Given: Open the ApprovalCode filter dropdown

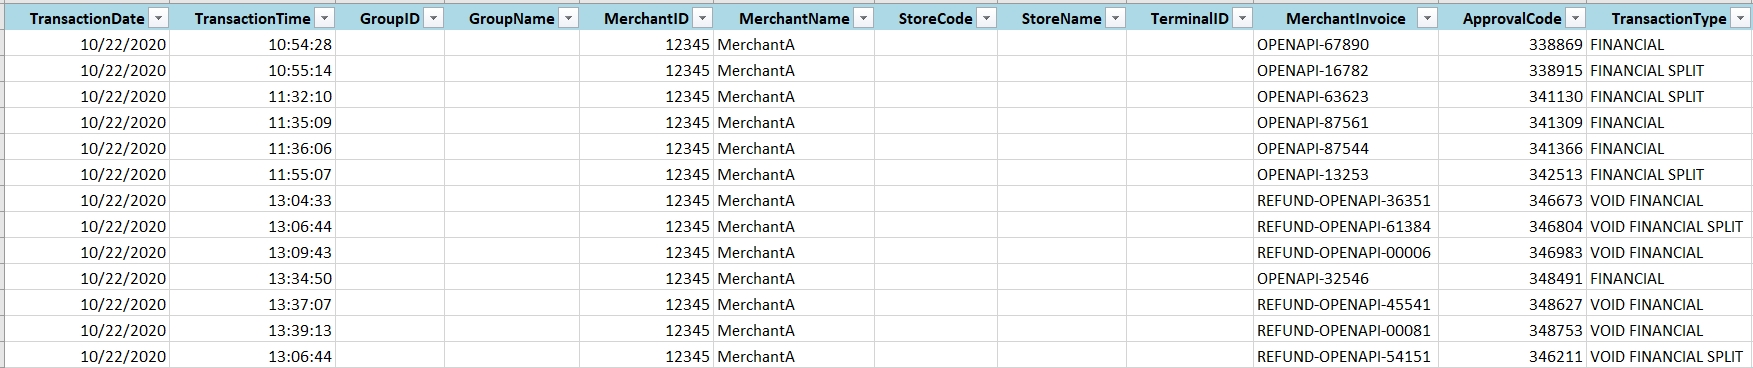Looking at the screenshot, I should pos(1575,19).
